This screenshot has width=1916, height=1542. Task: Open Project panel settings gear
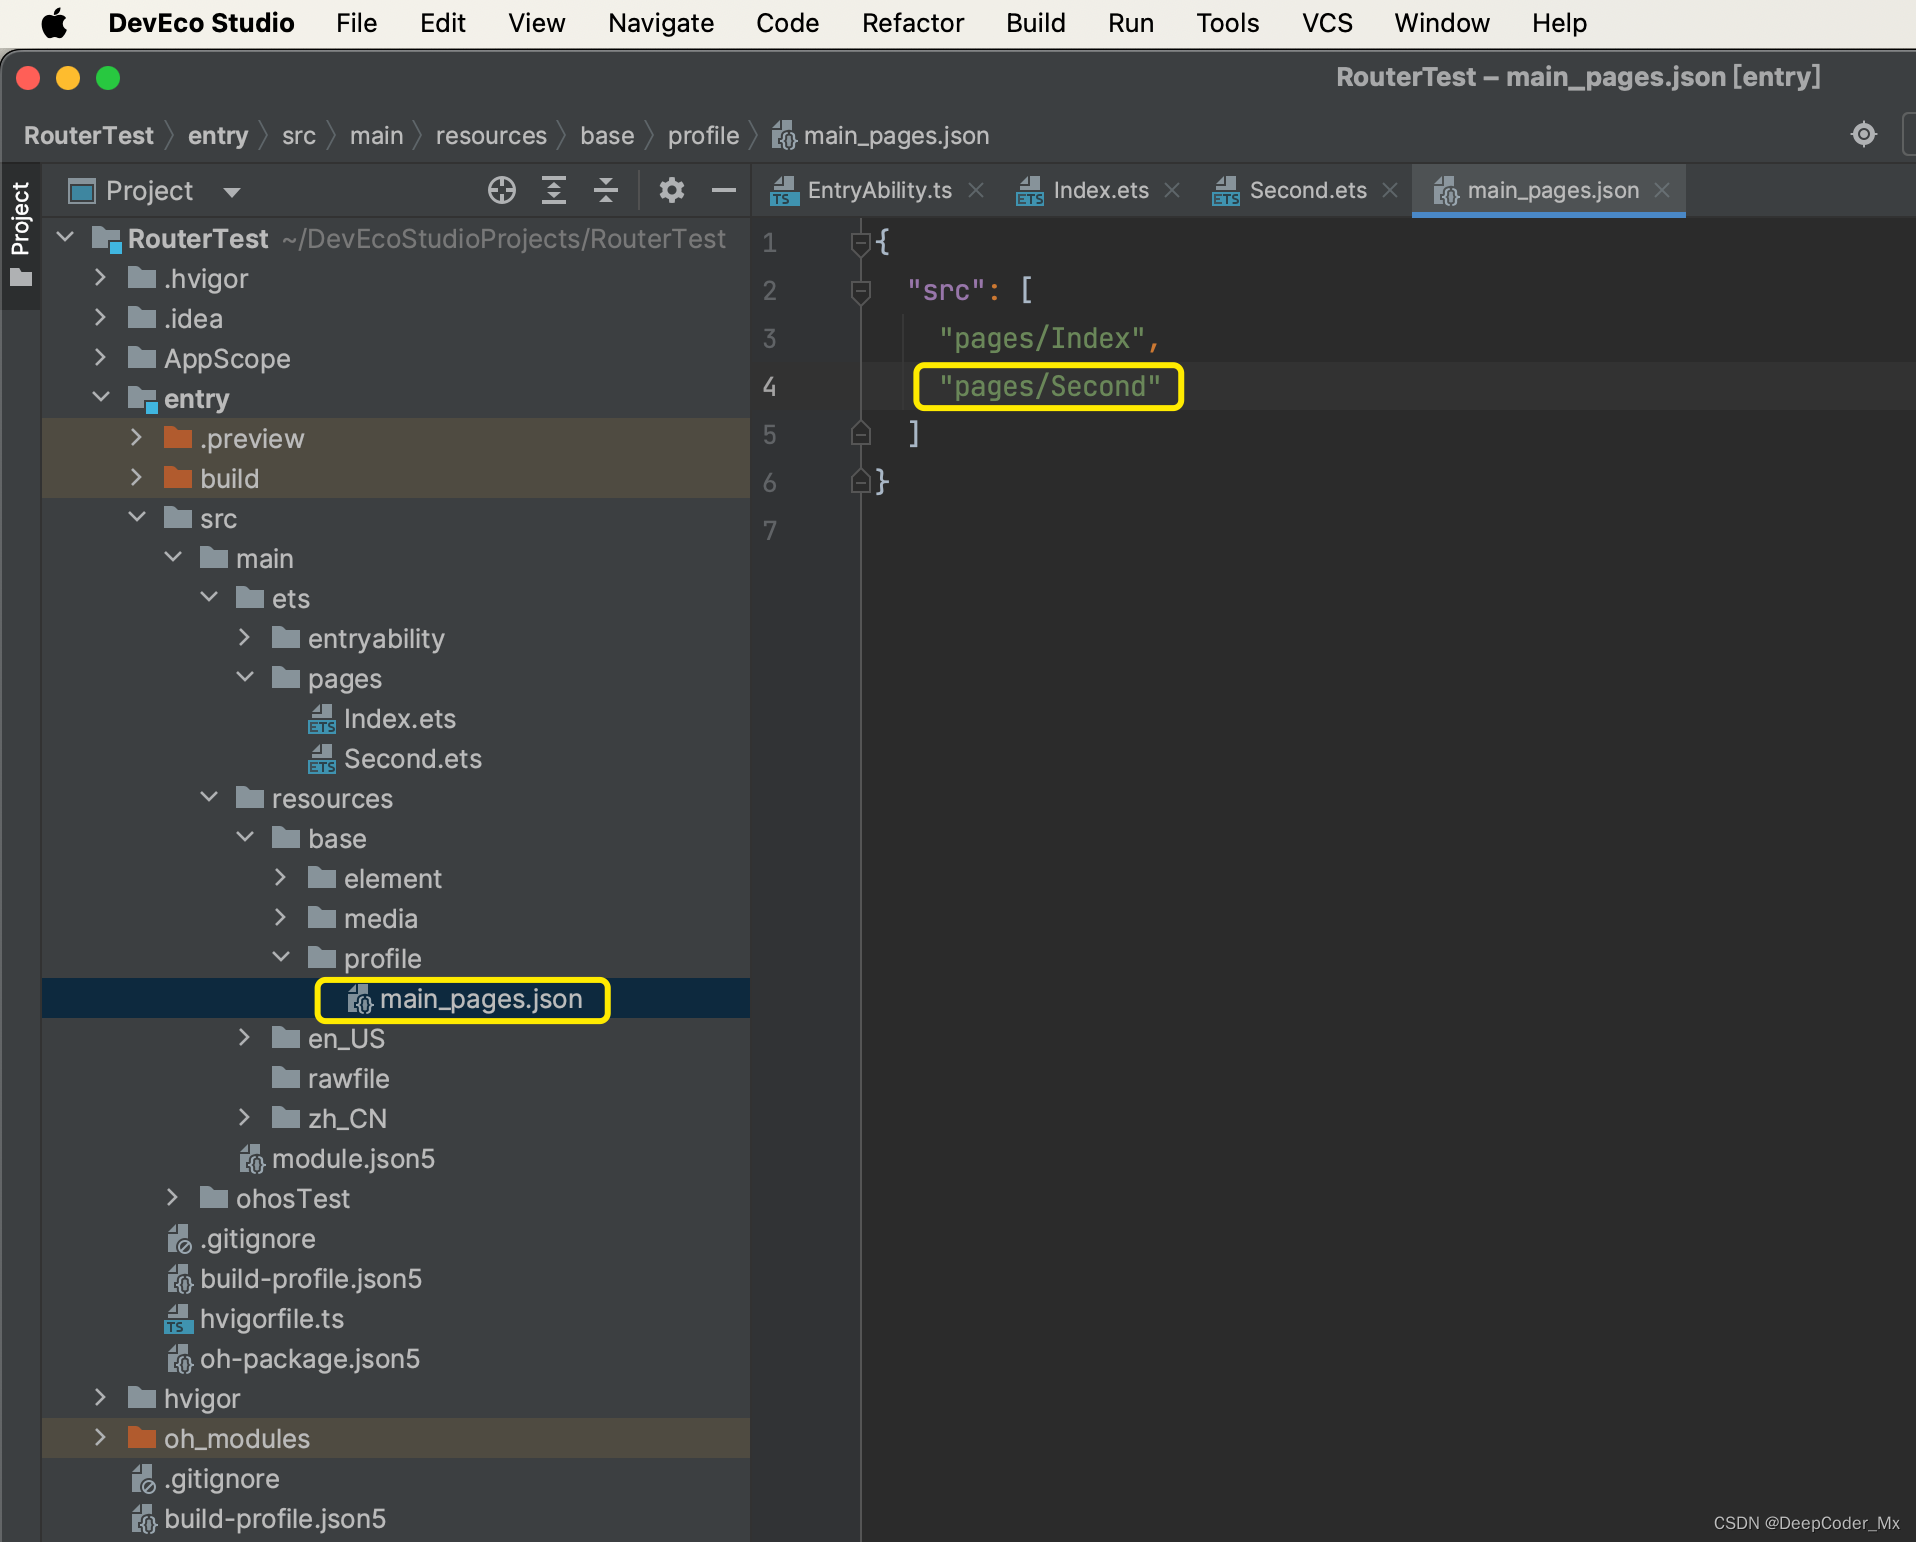coord(672,190)
